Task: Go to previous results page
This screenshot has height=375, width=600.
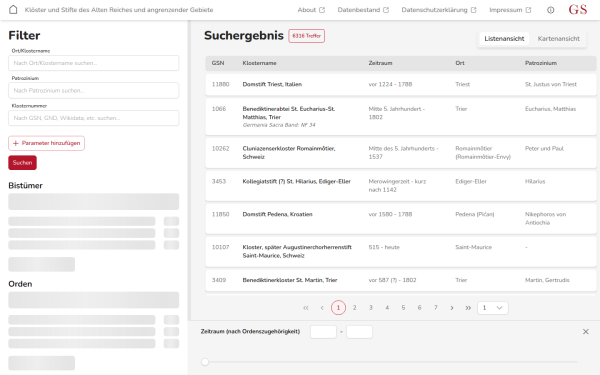Action: tap(322, 308)
